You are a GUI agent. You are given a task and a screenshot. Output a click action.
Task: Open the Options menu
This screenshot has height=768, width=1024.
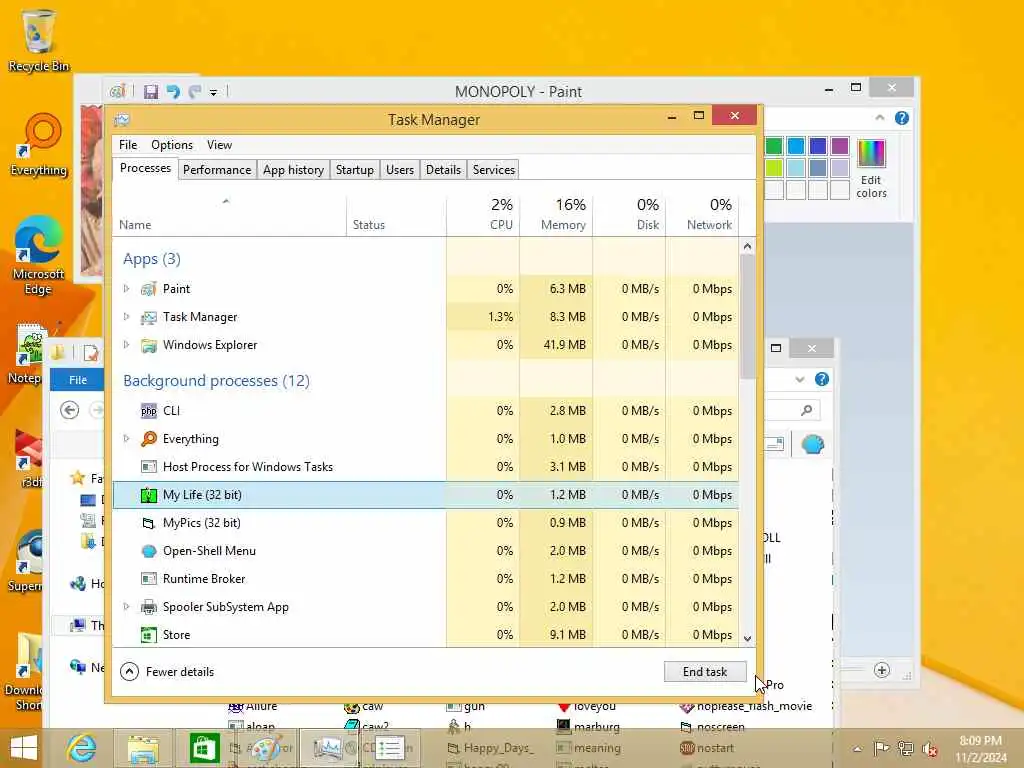(172, 145)
